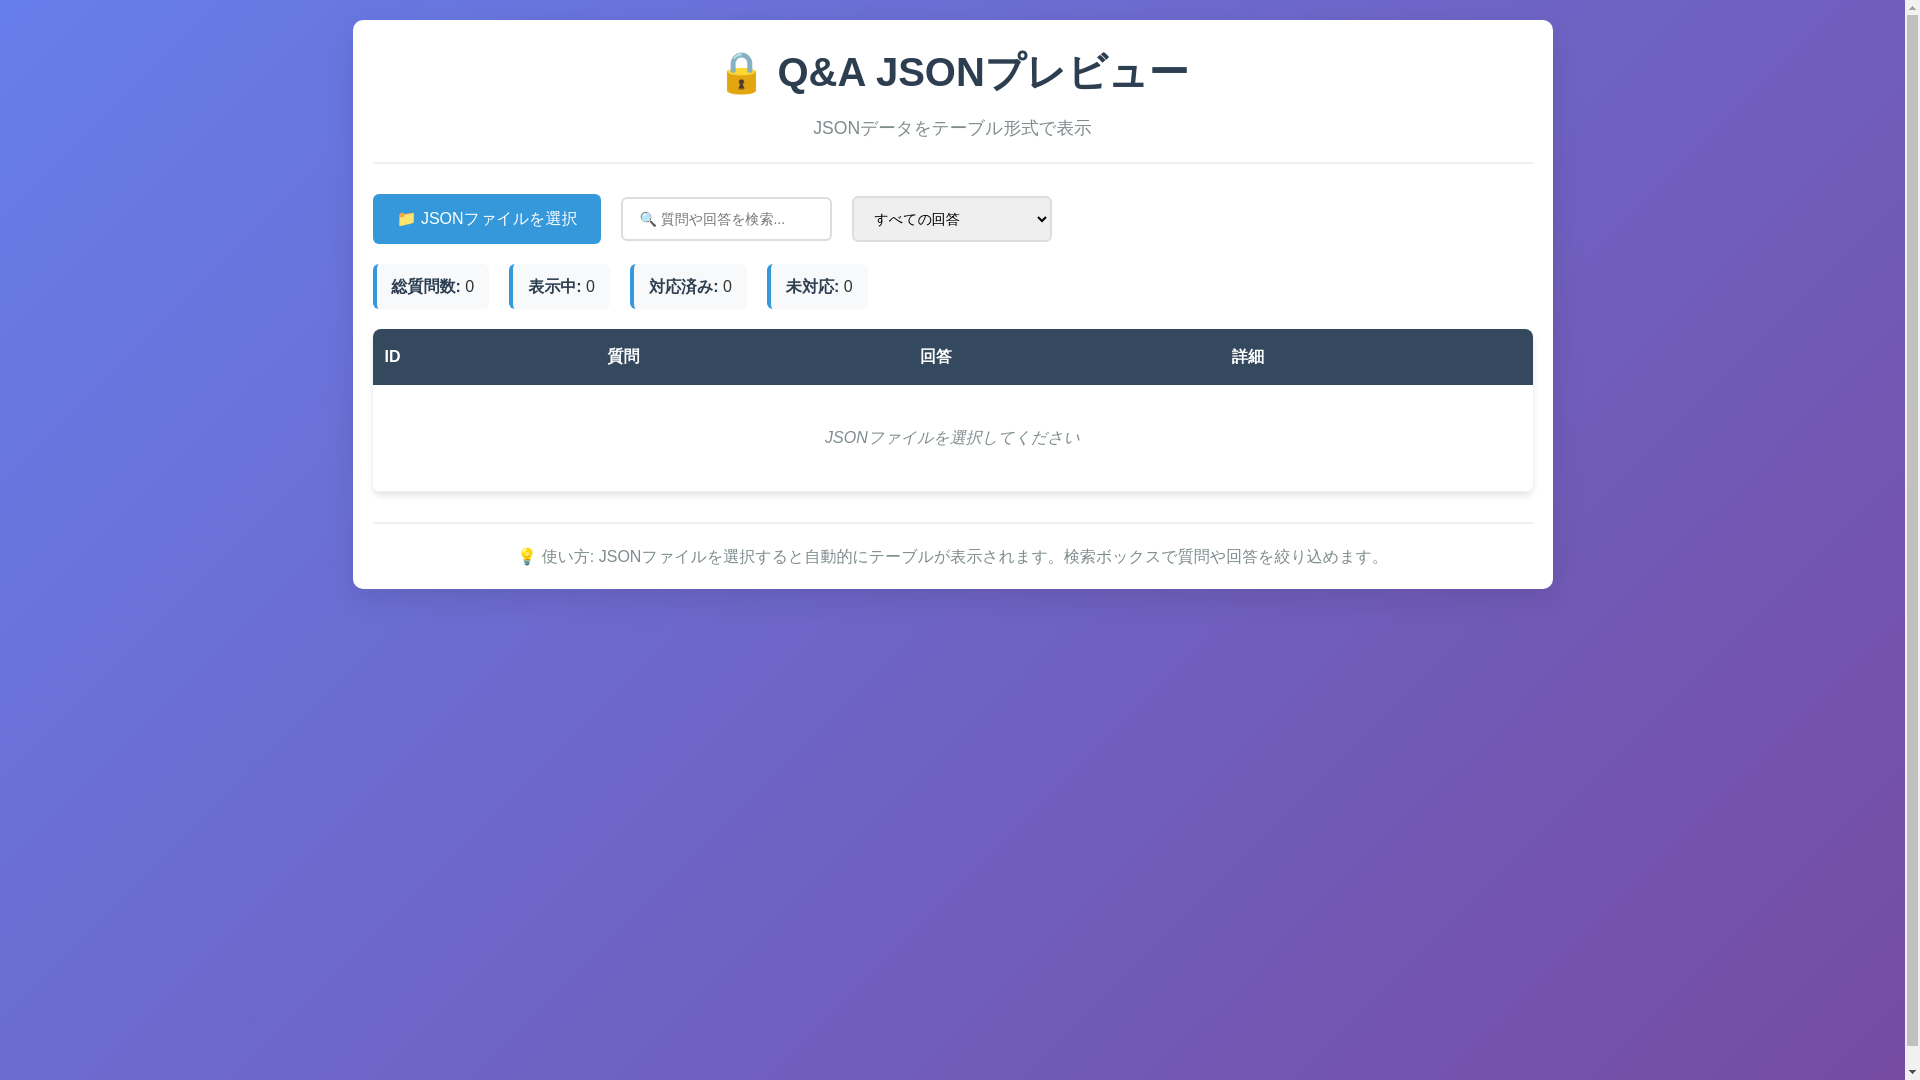Focus the 質問や回答を検索 search field
1920x1080 pixels.
click(x=726, y=219)
